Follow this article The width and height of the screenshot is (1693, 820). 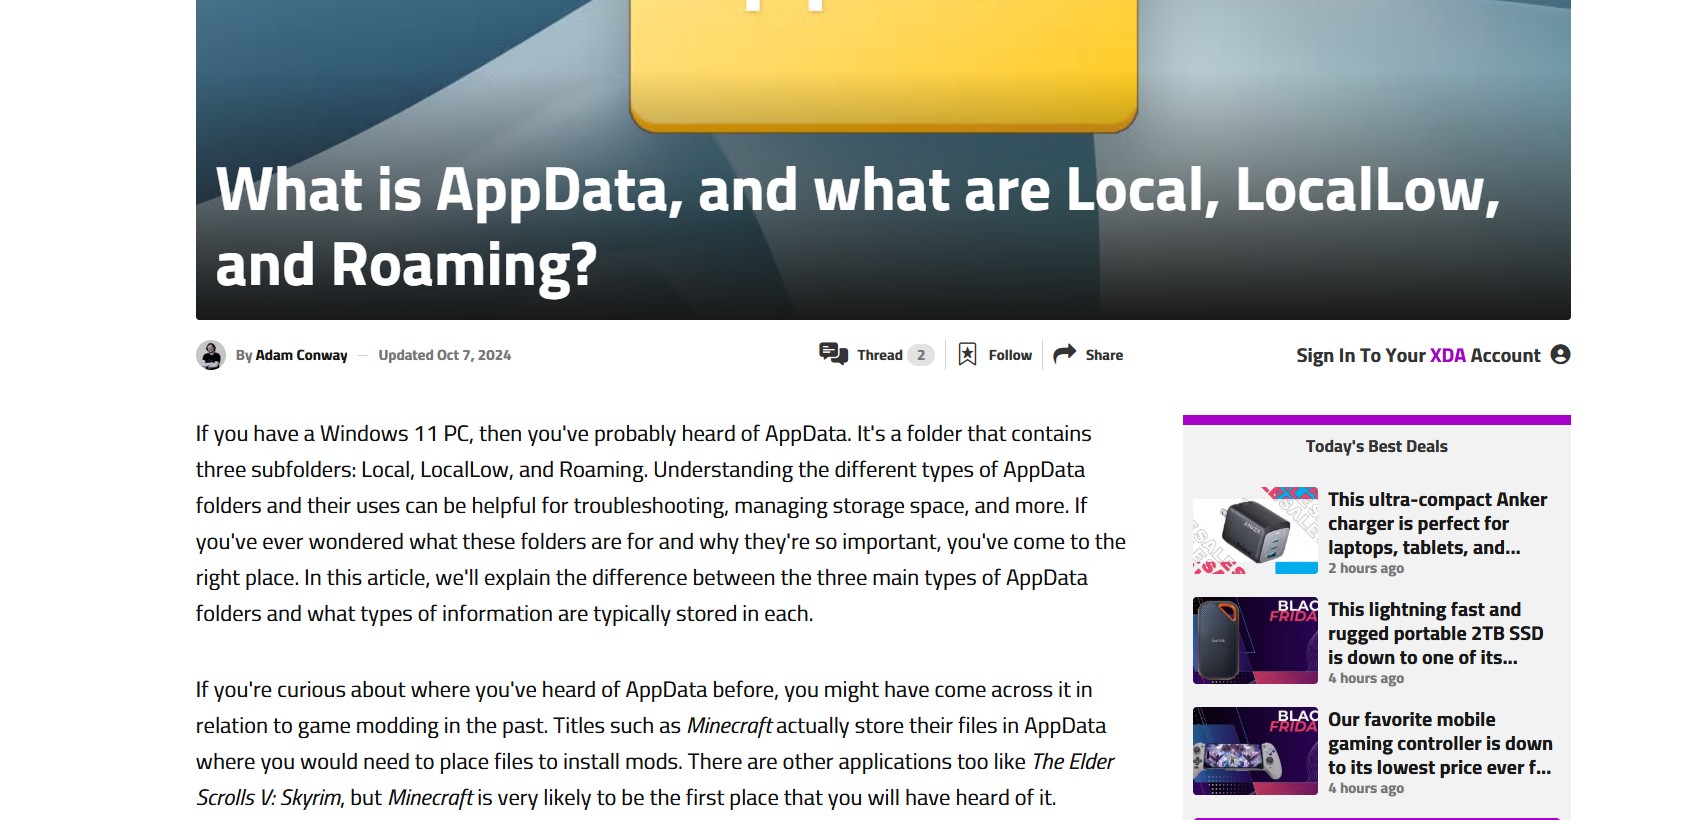tap(995, 355)
